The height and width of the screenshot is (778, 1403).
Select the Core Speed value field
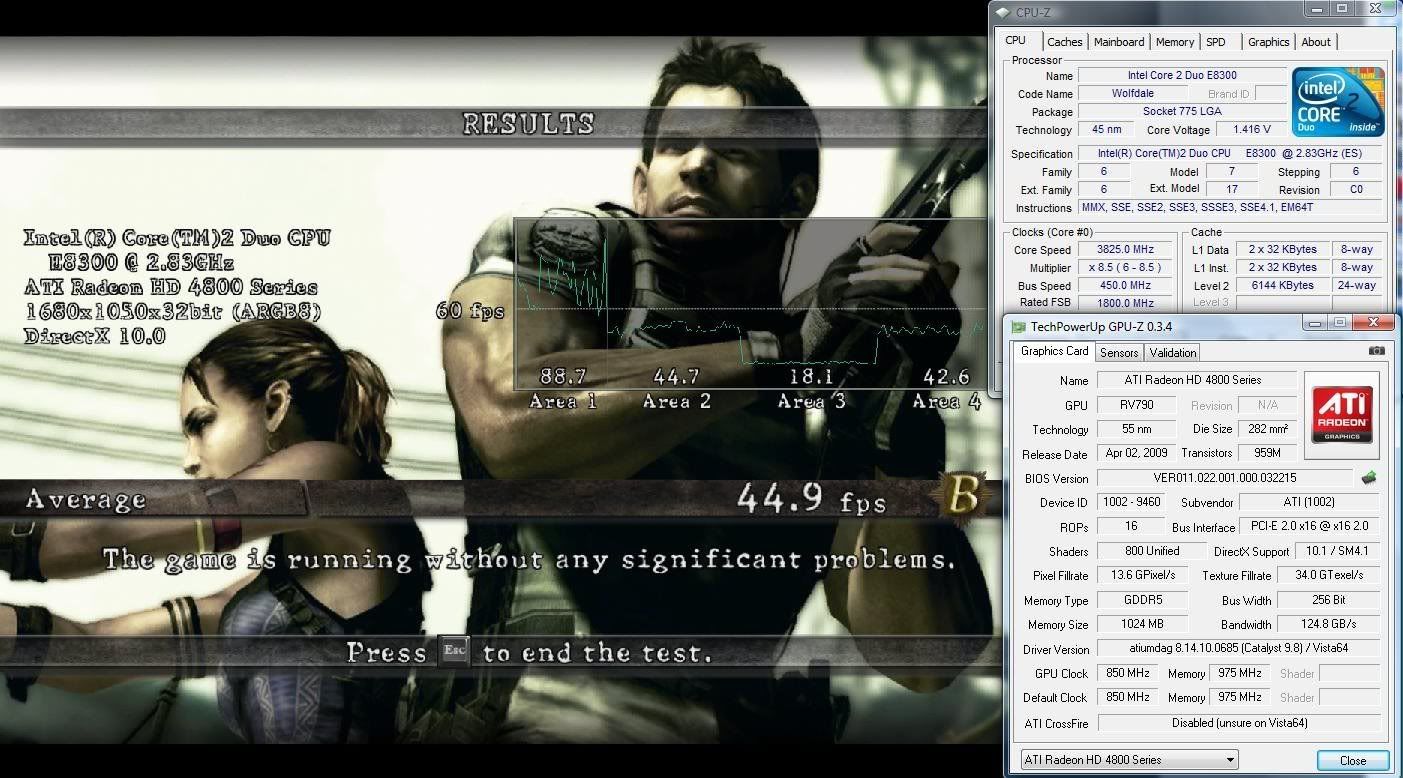[1125, 248]
